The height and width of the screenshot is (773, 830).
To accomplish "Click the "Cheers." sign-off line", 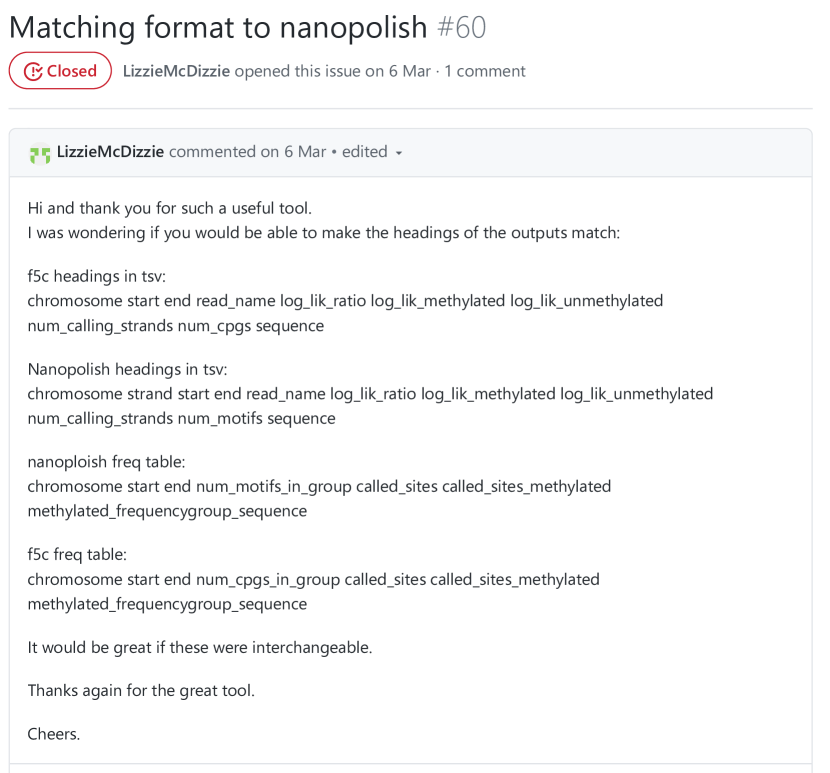I will click(x=54, y=734).
